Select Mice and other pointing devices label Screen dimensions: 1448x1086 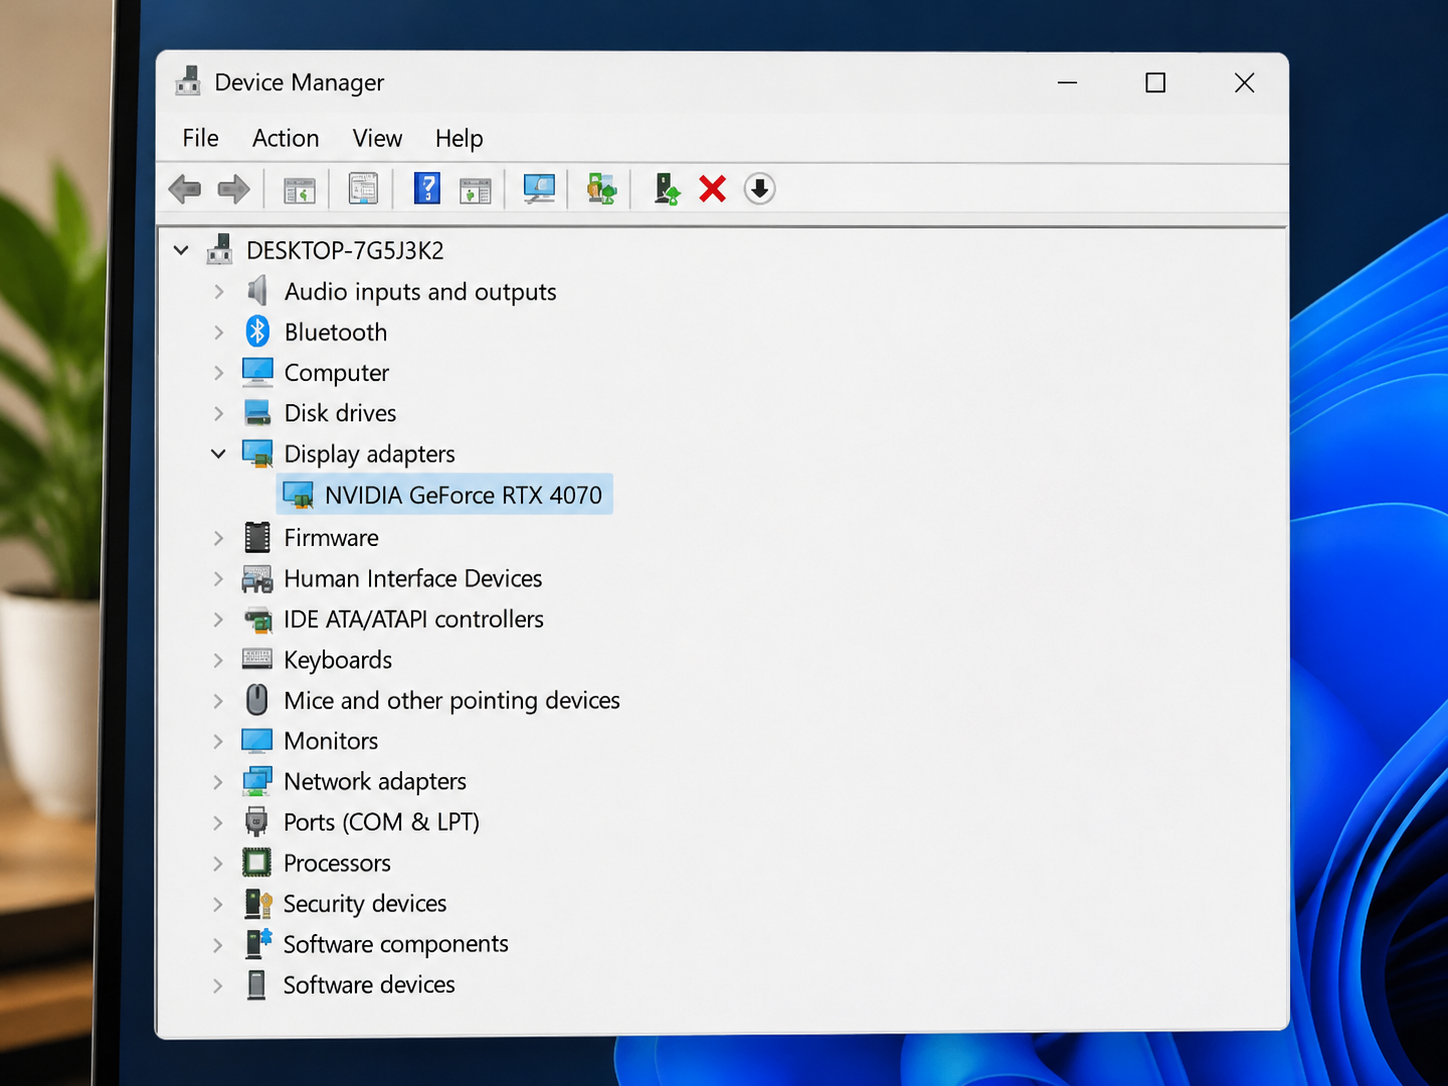click(452, 700)
